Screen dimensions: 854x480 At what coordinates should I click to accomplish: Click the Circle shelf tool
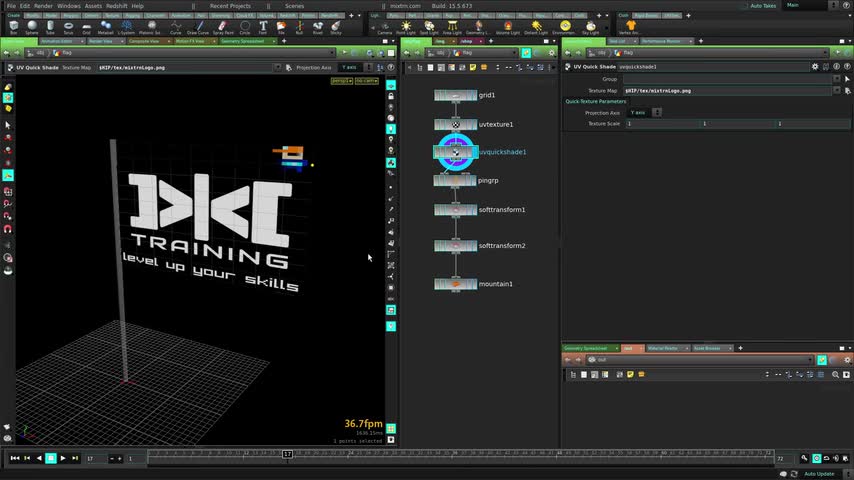245,27
